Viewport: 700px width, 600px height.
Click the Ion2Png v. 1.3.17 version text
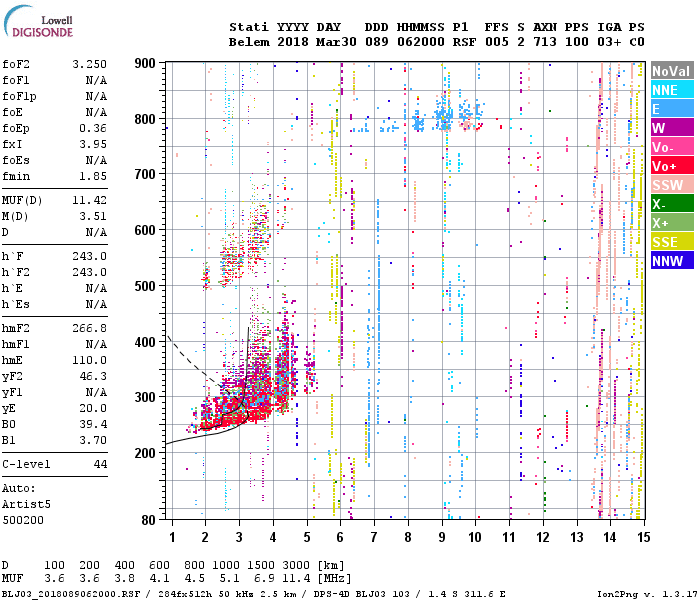[647, 594]
